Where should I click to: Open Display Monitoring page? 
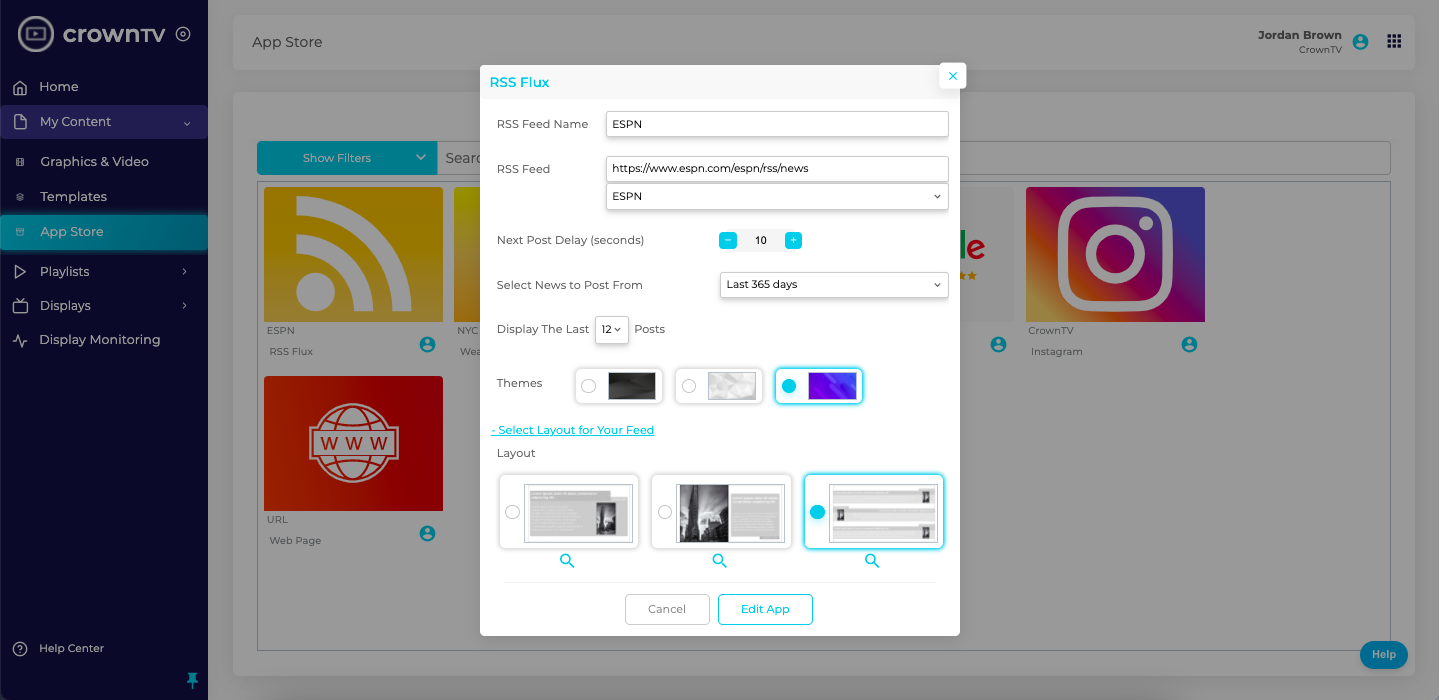click(x=99, y=340)
